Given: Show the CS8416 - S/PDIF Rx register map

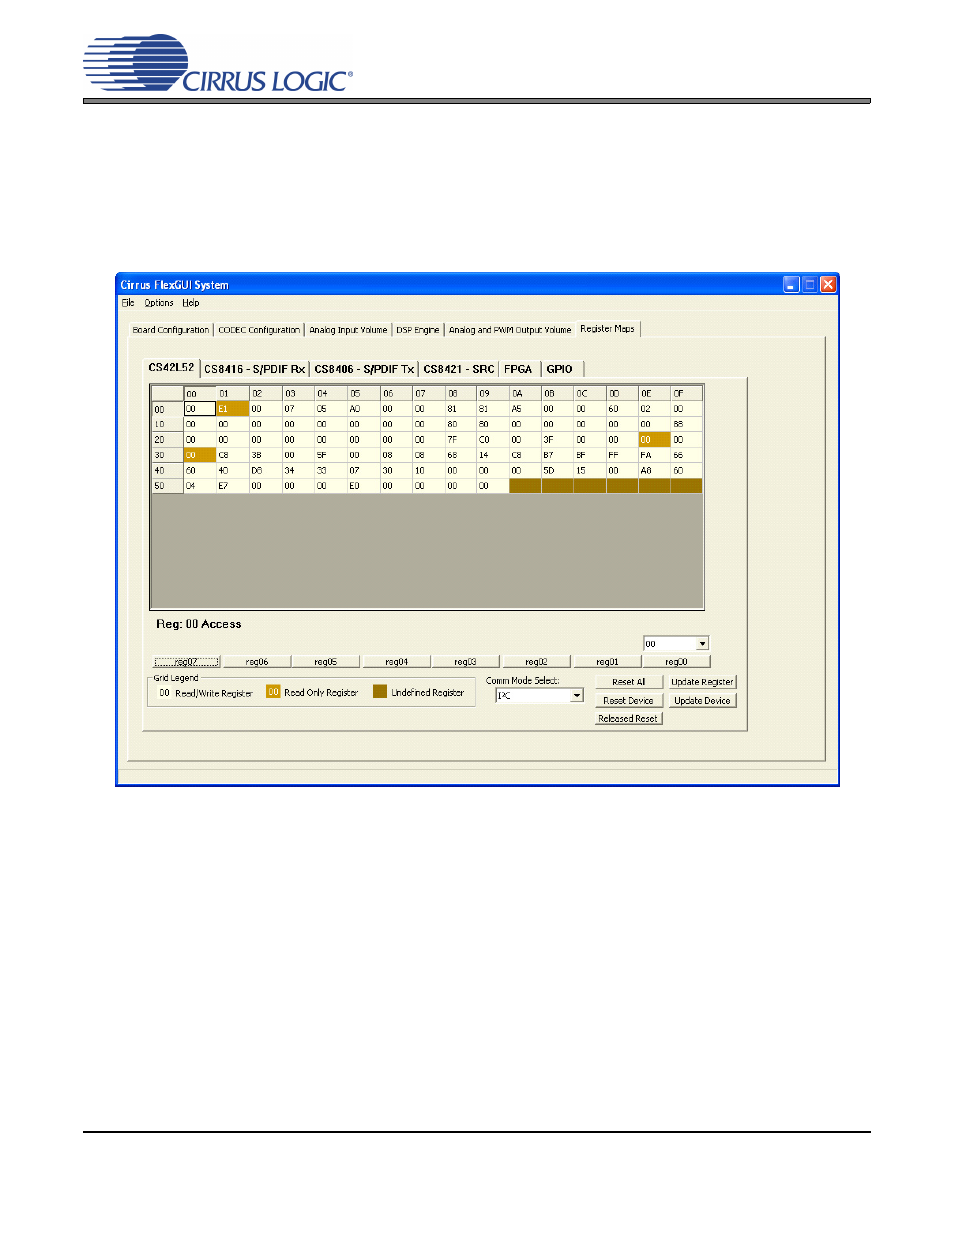Looking at the screenshot, I should 255,369.
